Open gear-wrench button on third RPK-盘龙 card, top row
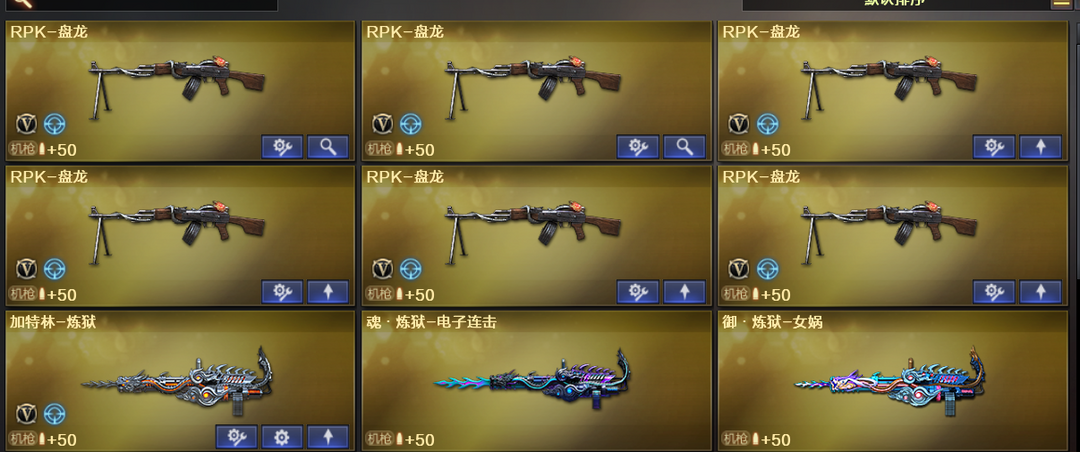This screenshot has width=1080, height=452. pos(994,147)
